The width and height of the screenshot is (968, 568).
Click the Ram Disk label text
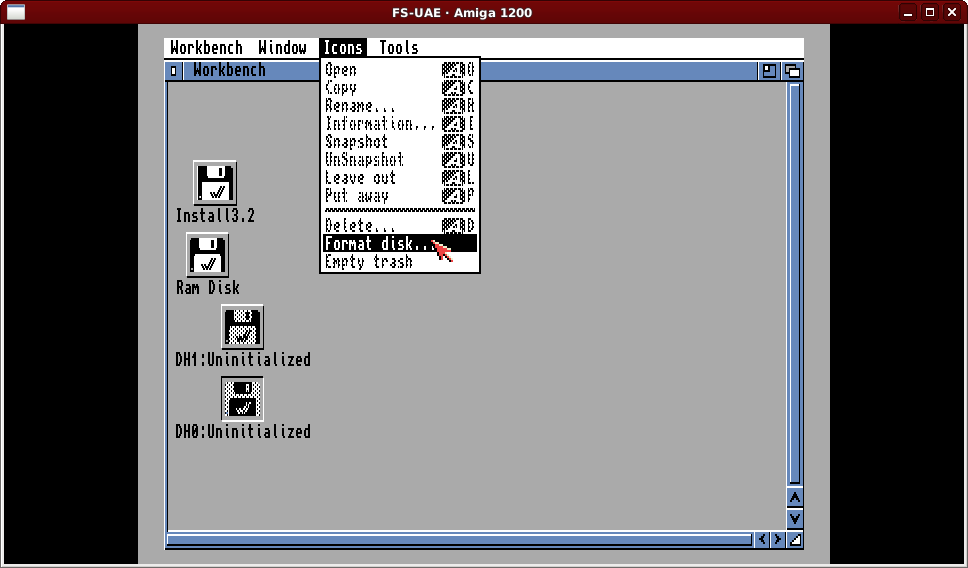coord(207,288)
